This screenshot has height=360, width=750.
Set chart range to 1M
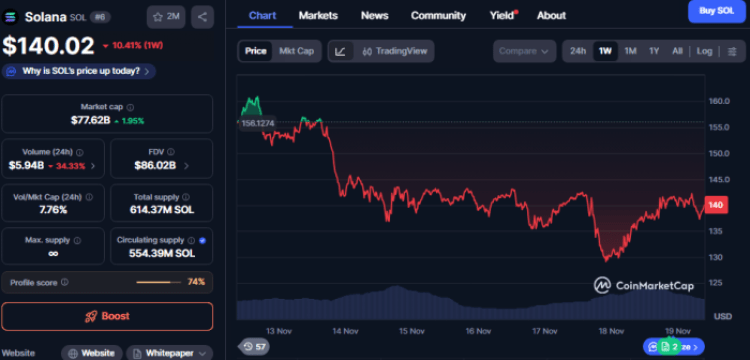tap(630, 51)
